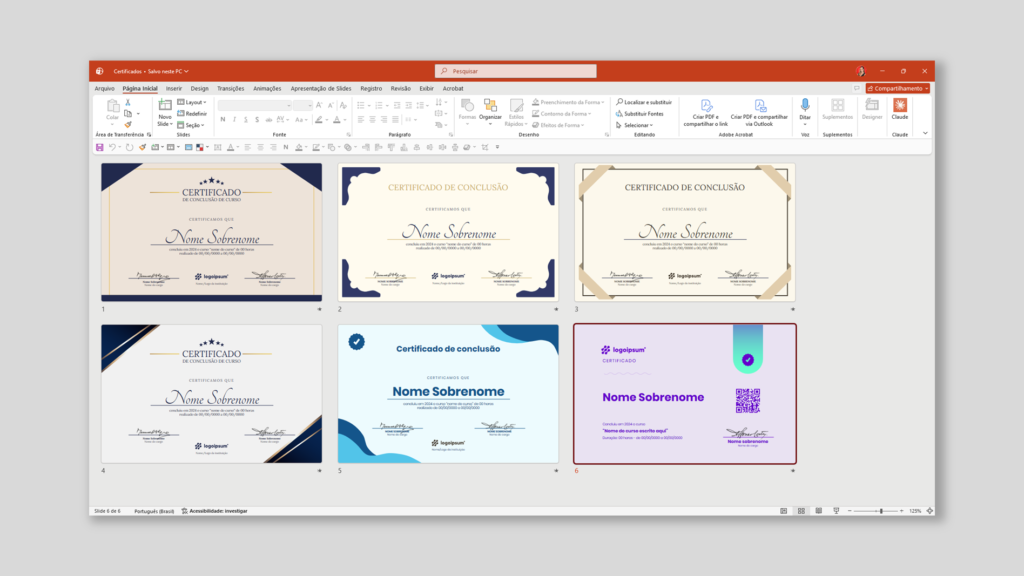The width and height of the screenshot is (1024, 576).
Task: Click the Redo icon in quick access toolbar
Action: point(129,148)
